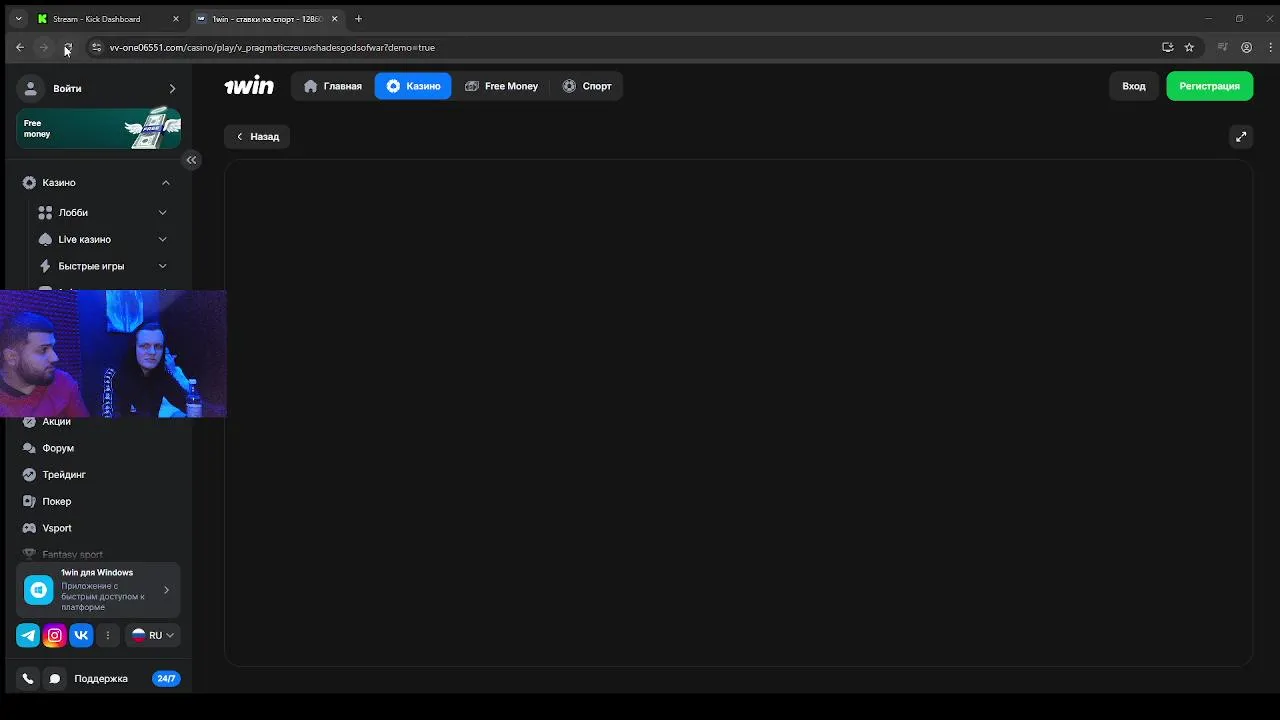Open the support chat bubble icon

tap(55, 678)
